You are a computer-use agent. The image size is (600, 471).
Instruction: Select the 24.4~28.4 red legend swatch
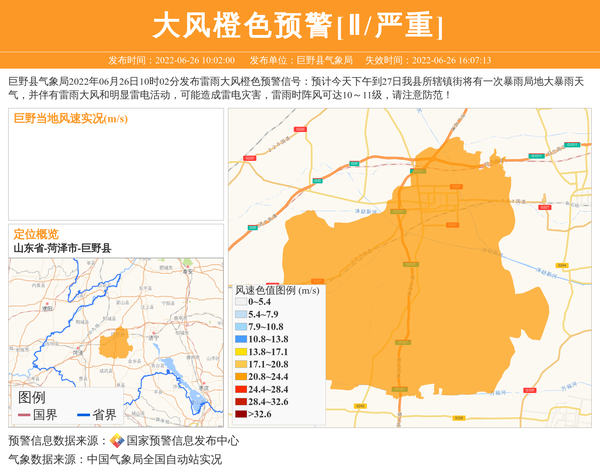tap(240, 389)
